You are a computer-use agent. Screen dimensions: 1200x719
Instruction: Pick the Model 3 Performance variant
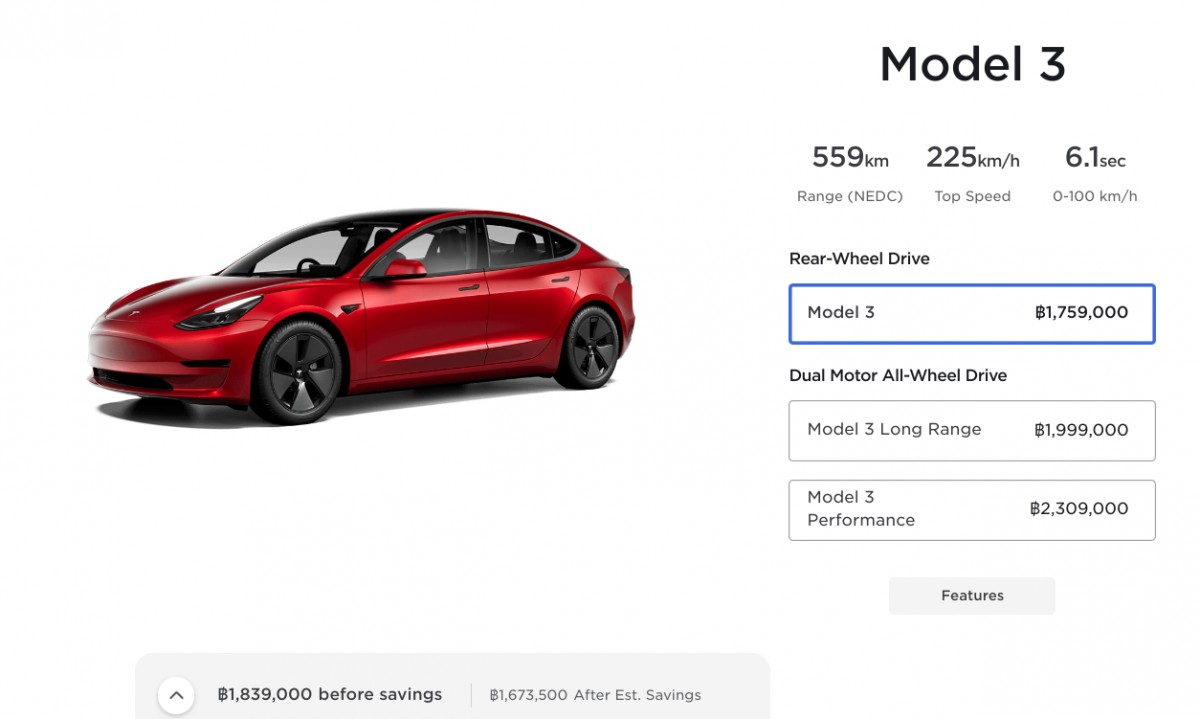click(971, 509)
